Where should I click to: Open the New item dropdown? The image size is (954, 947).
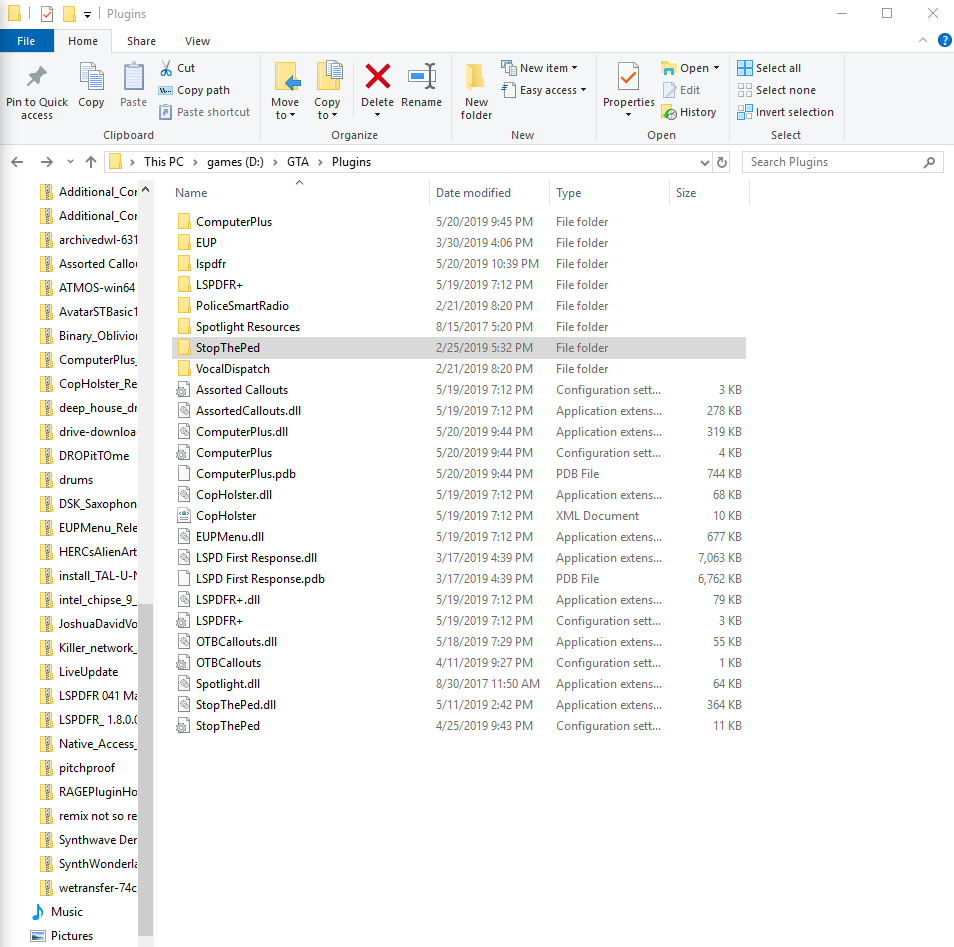coord(540,68)
